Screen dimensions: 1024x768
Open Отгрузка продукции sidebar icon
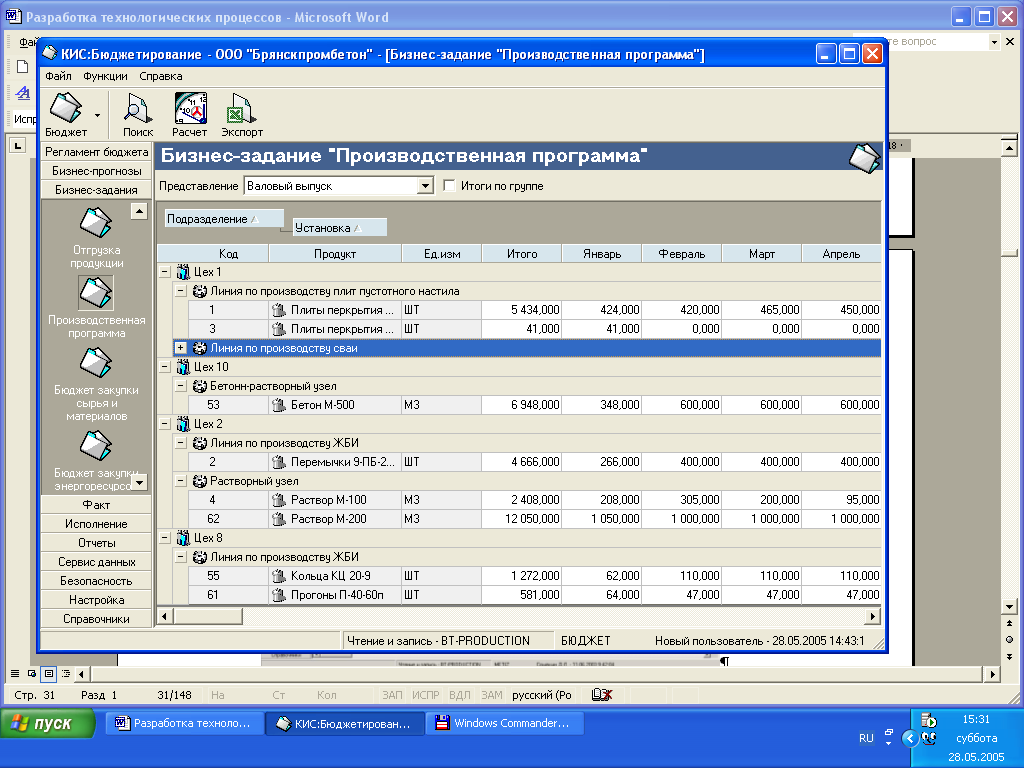click(96, 223)
